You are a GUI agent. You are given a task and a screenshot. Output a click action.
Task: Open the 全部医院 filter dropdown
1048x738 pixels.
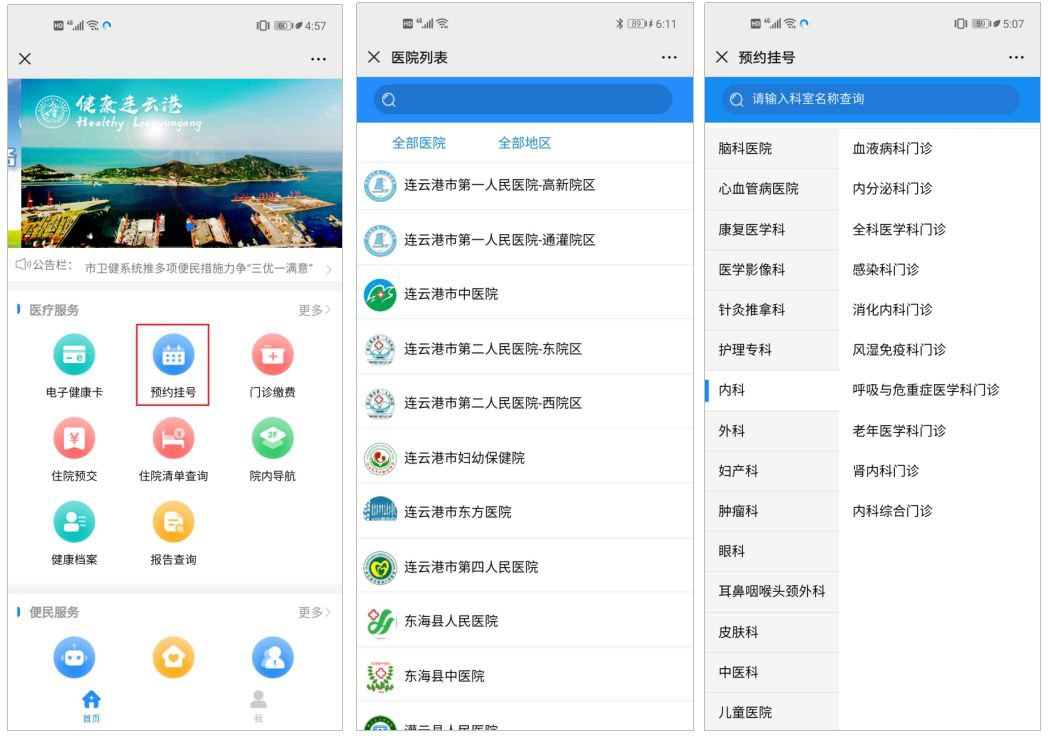coord(418,143)
